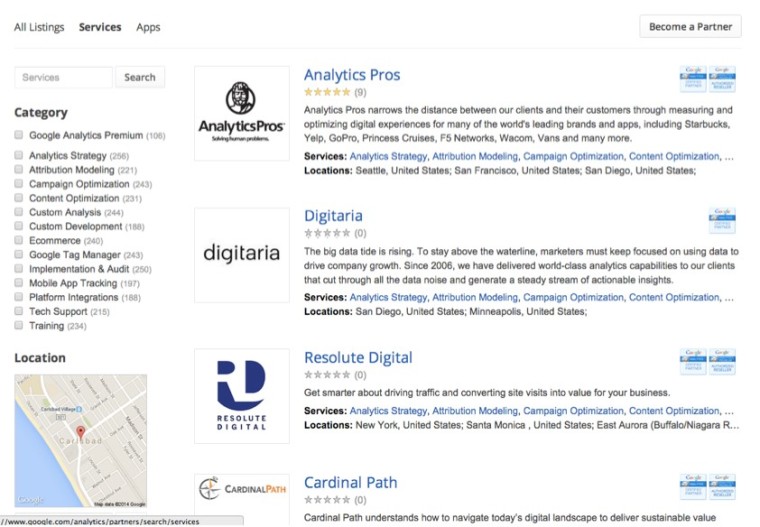Click the Google logo on the map
This screenshot has width=760, height=527.
tap(31, 499)
